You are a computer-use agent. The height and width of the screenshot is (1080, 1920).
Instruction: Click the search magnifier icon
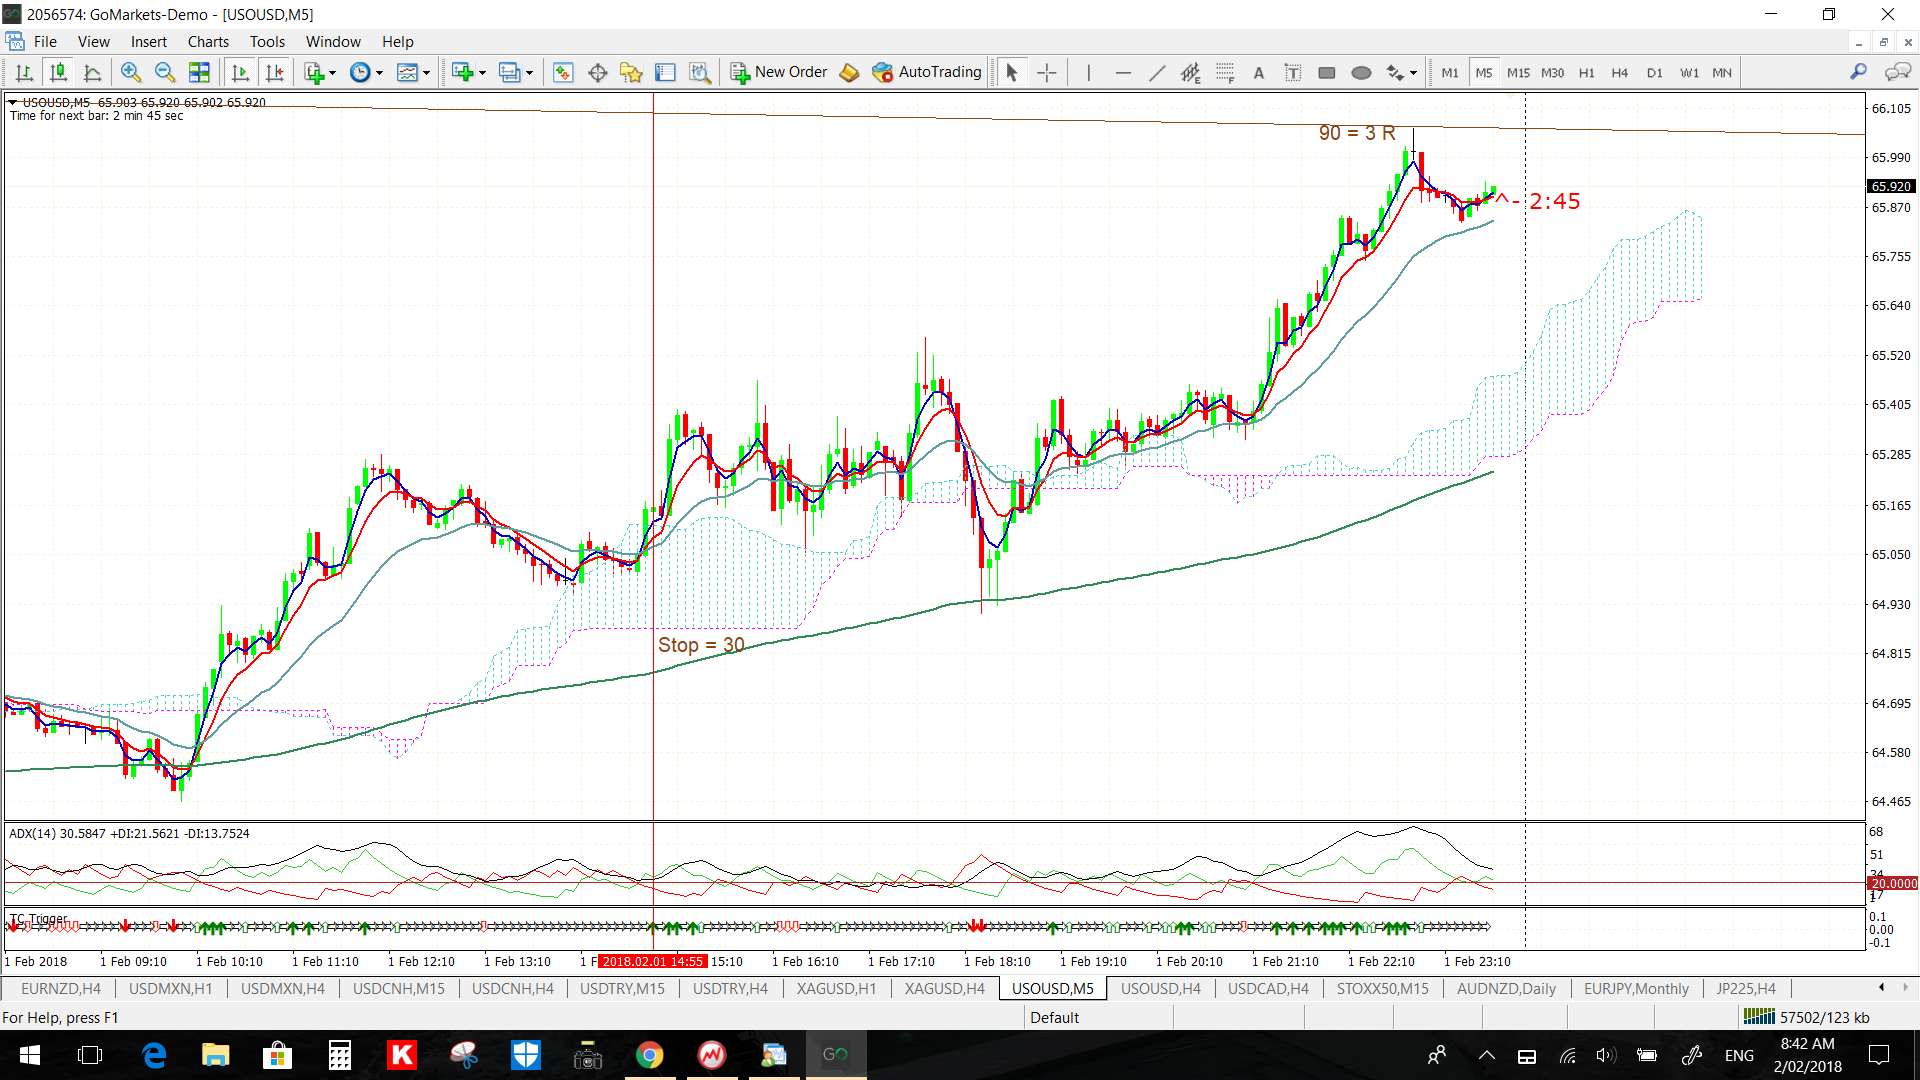1858,72
